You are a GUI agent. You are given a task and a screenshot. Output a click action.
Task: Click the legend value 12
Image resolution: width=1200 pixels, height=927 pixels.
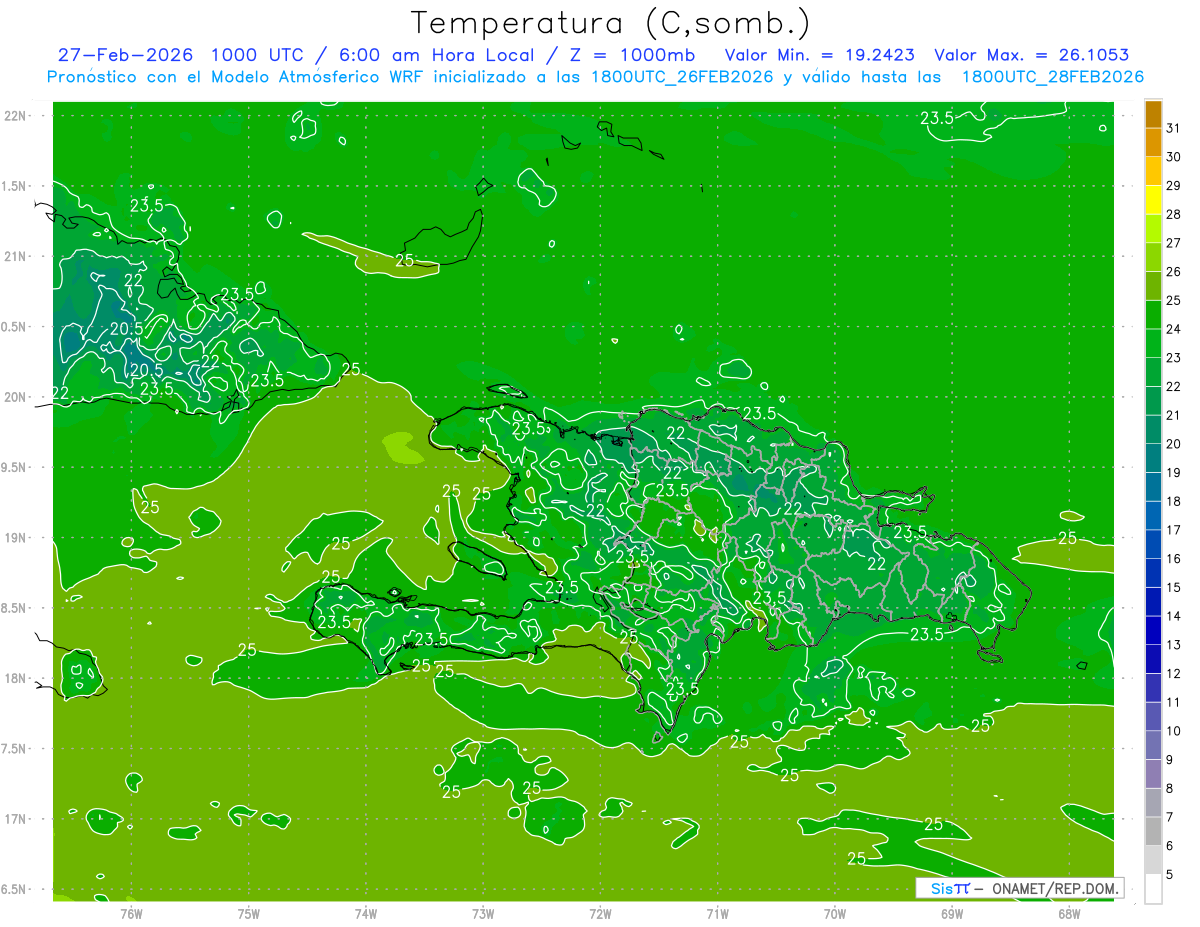point(1174,673)
